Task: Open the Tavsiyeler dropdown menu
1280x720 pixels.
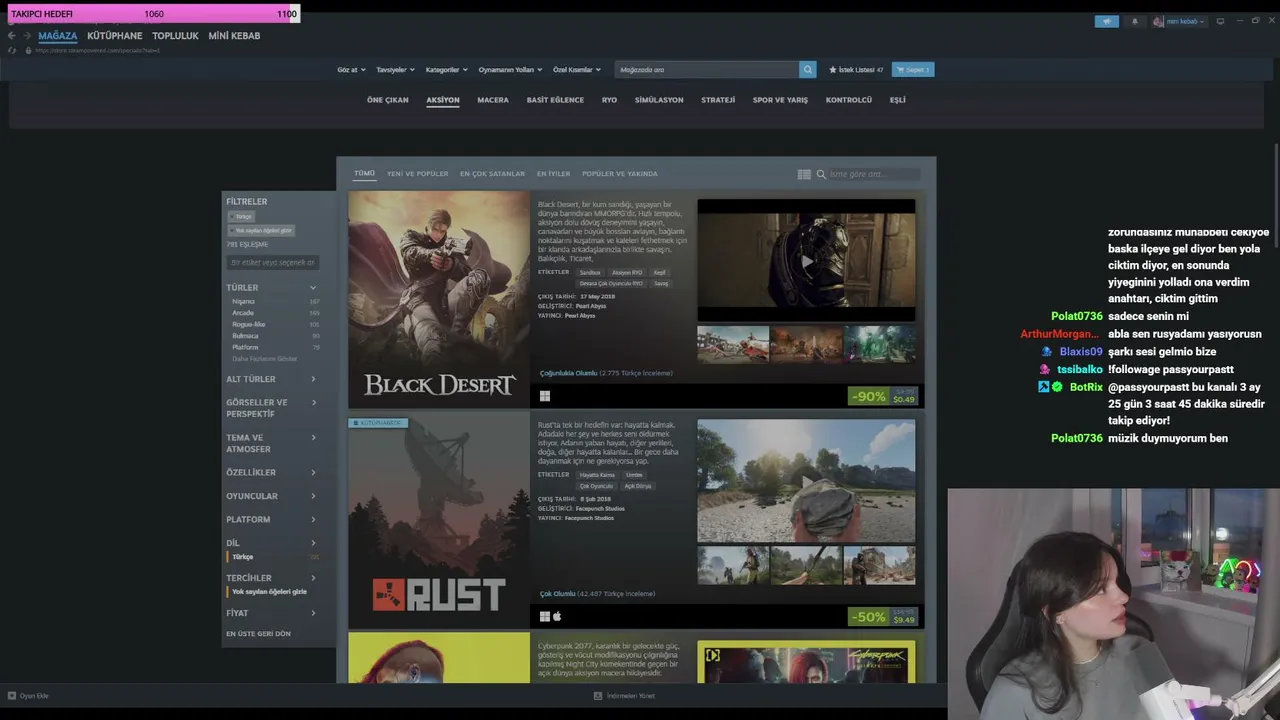Action: (x=395, y=70)
